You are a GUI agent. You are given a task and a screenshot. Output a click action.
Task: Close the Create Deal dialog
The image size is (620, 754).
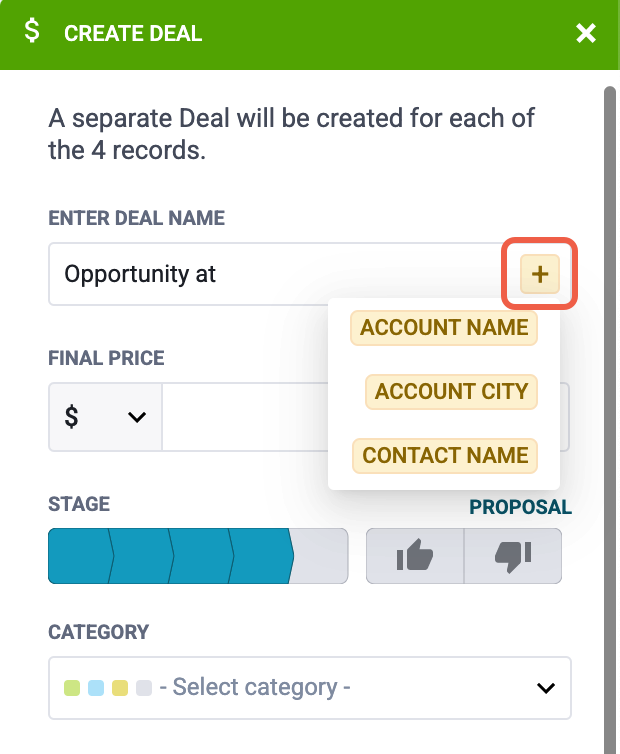tap(586, 33)
